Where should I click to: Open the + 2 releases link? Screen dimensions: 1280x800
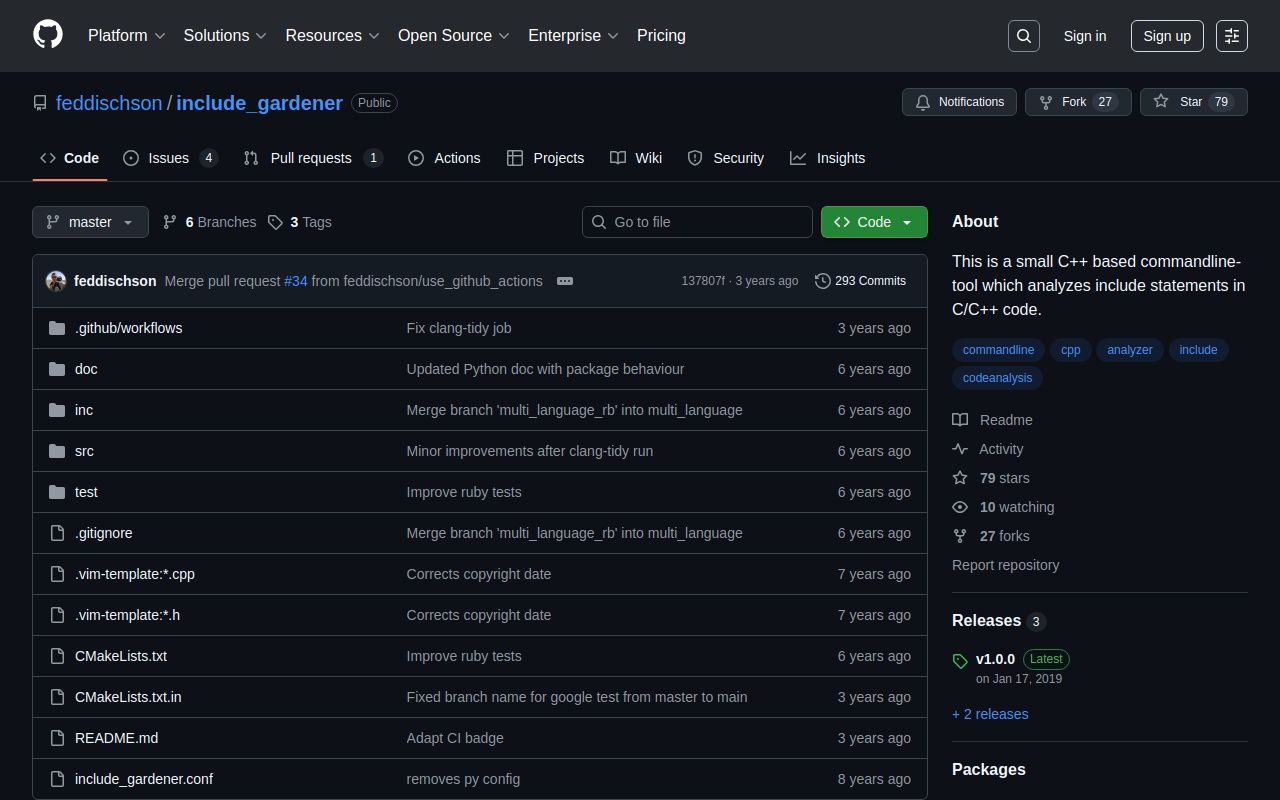pyautogui.click(x=990, y=714)
